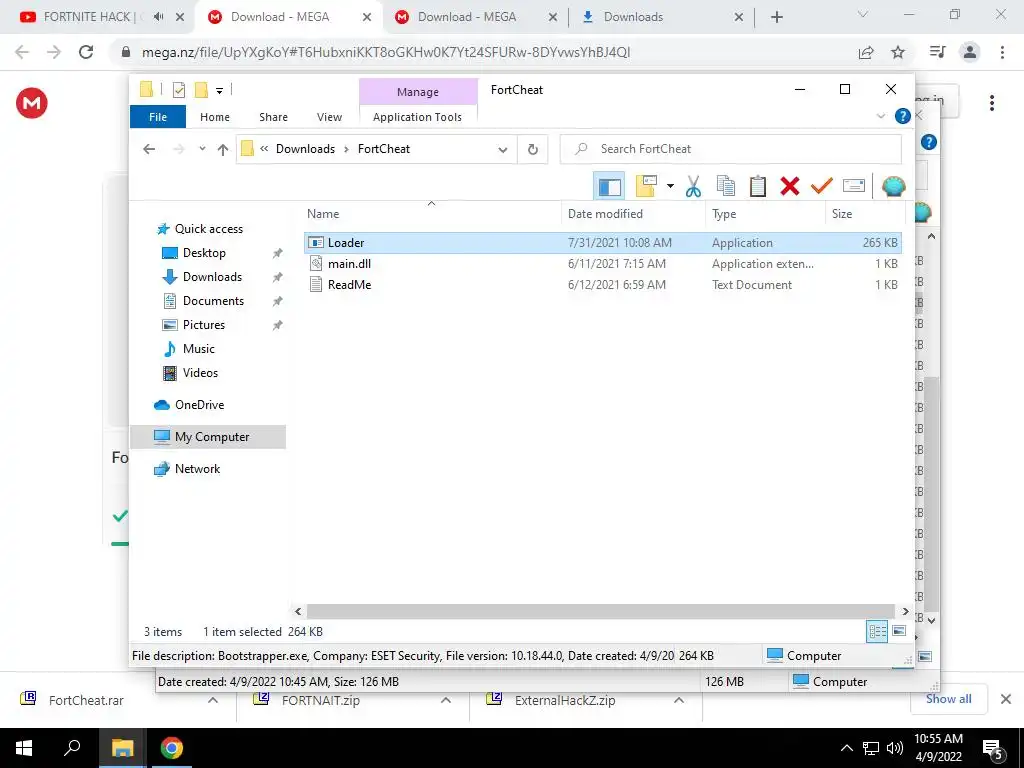Click the orange checkmark Properties icon
This screenshot has height=768, width=1024.
(x=822, y=186)
